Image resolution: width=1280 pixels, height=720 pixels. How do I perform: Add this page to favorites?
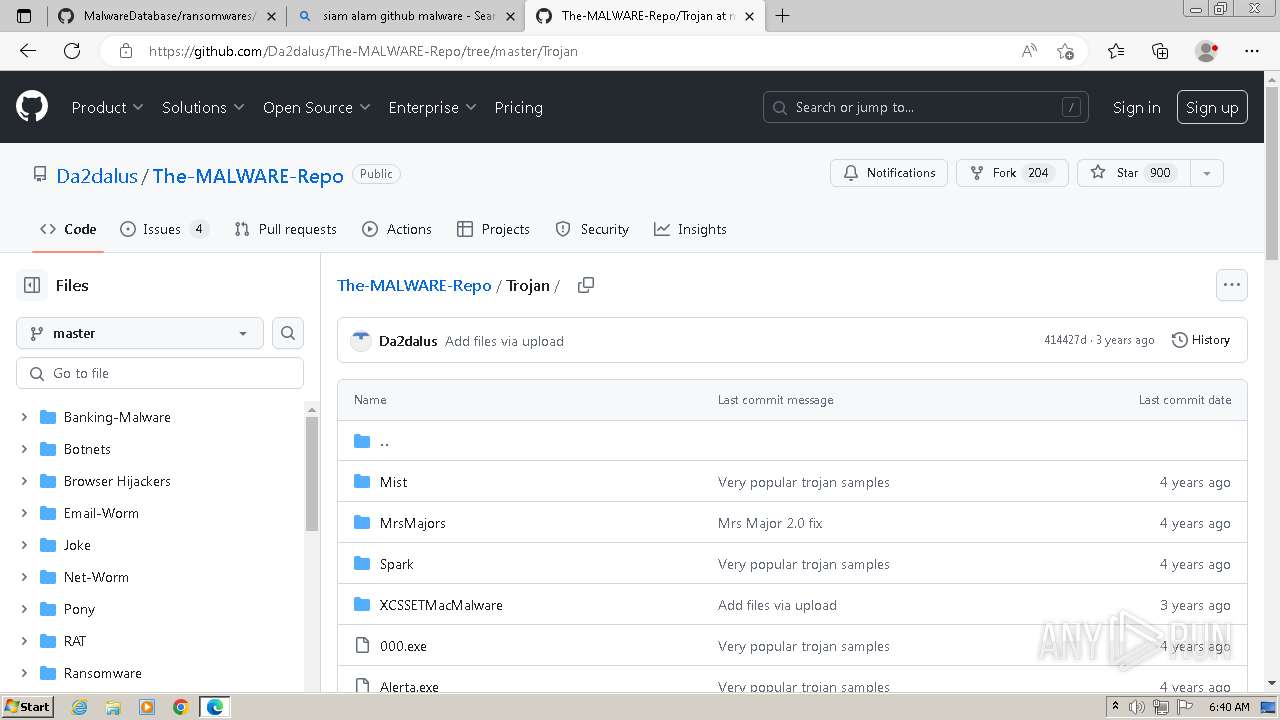pyautogui.click(x=1065, y=51)
